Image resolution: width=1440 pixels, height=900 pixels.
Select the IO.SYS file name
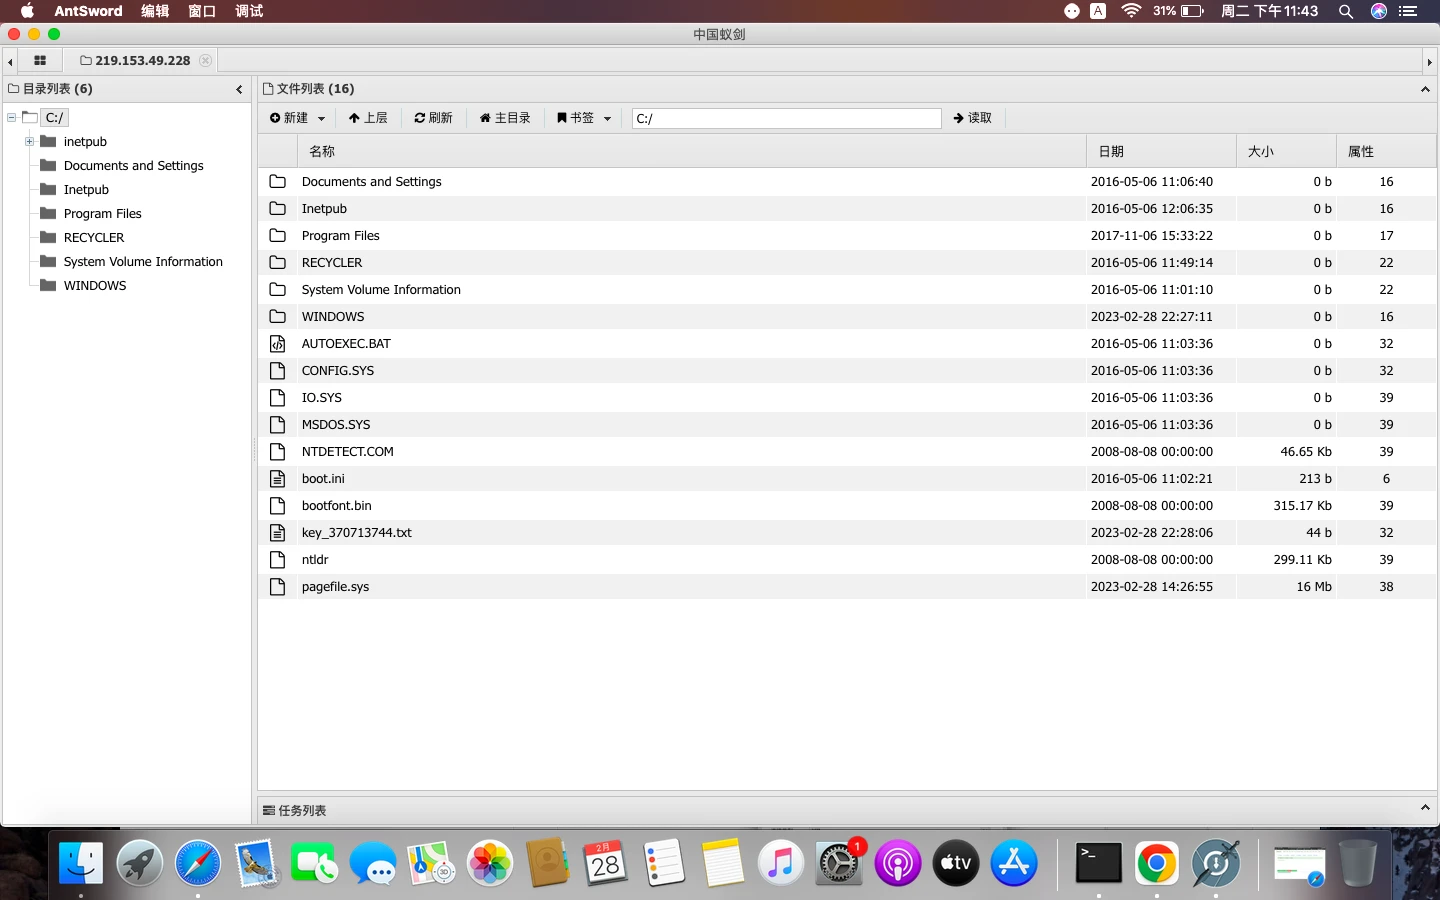coord(322,397)
